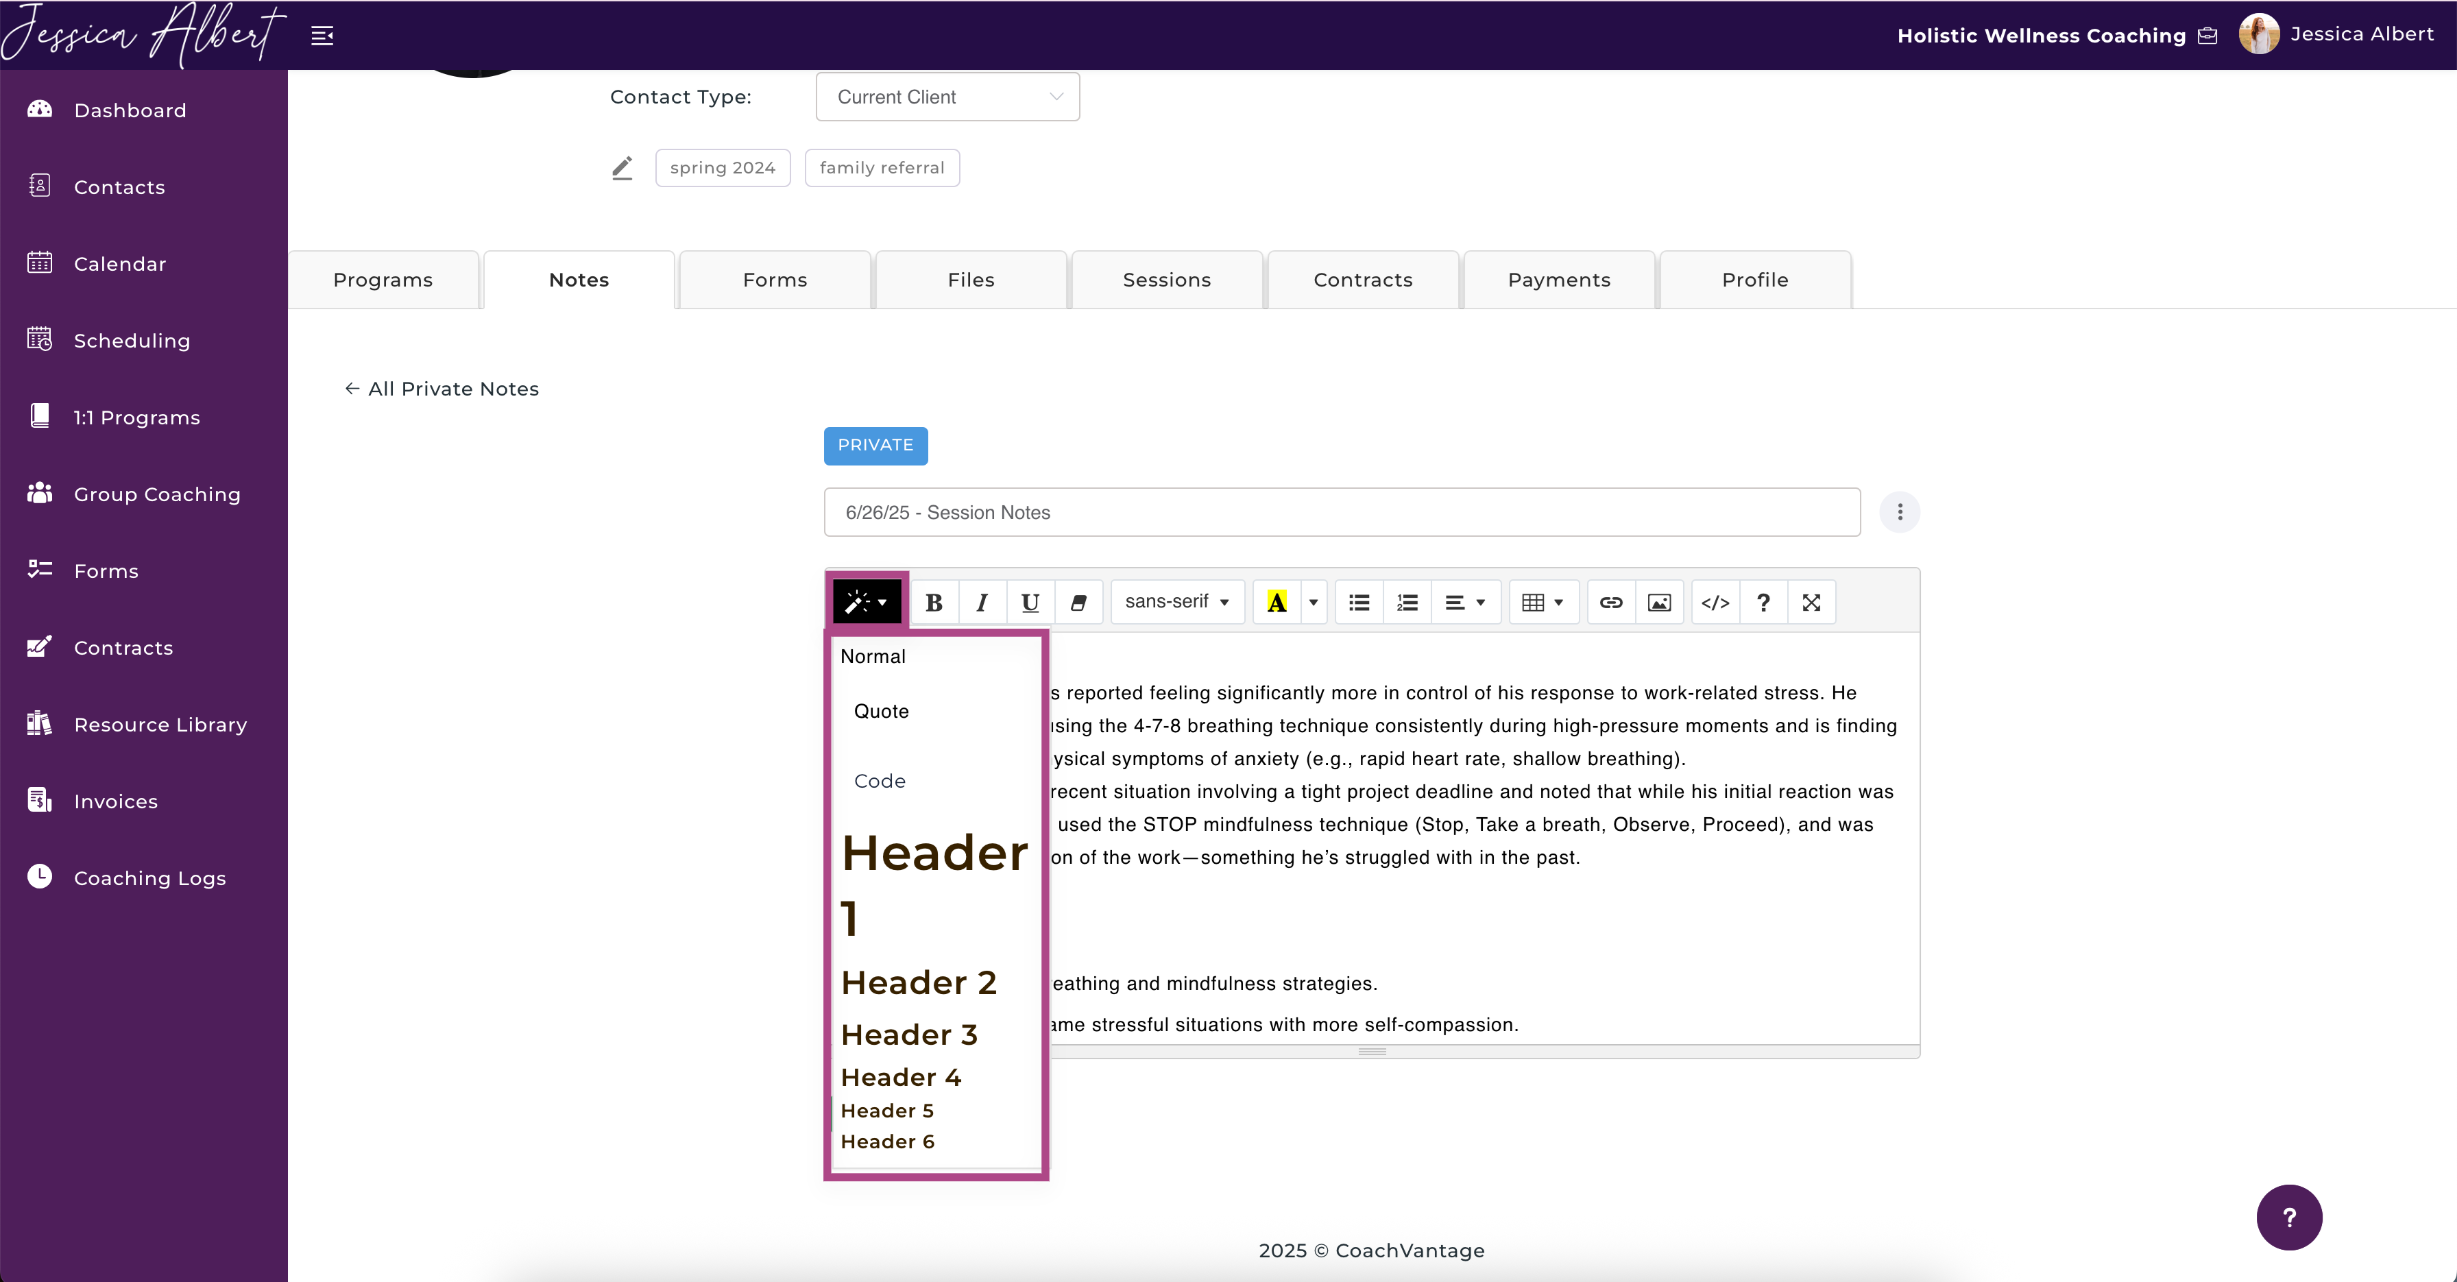This screenshot has height=1282, width=2457.
Task: Collapse the sidebar with the hamburger icon
Action: (322, 36)
